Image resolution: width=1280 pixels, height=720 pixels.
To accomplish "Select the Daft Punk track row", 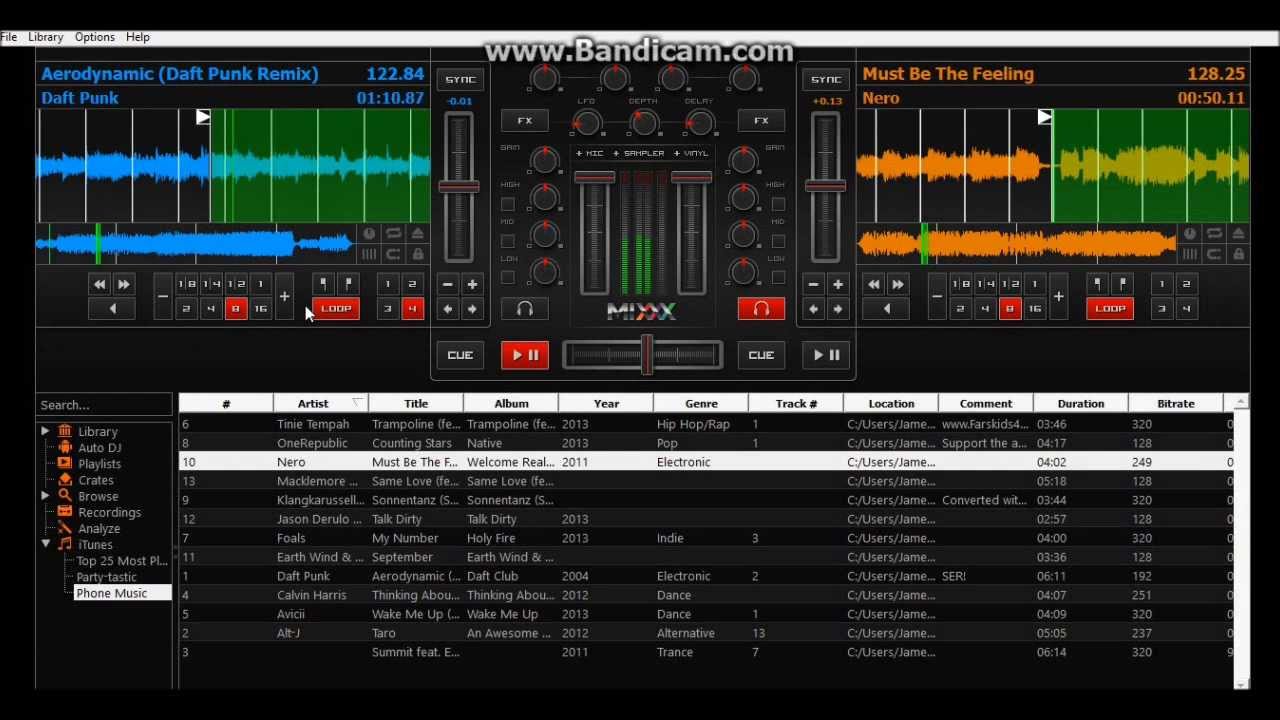I will [705, 576].
